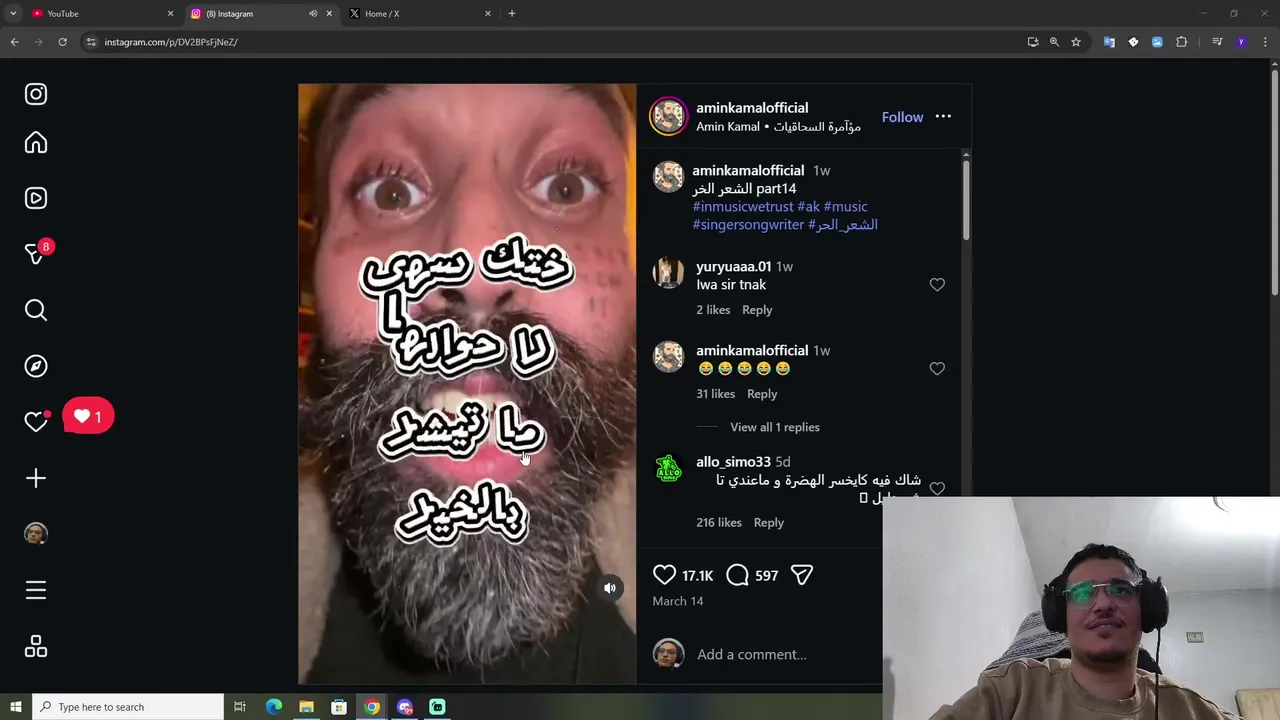This screenshot has height=720, width=1280.
Task: Open aminkamalofficial profile from post header
Action: point(752,108)
